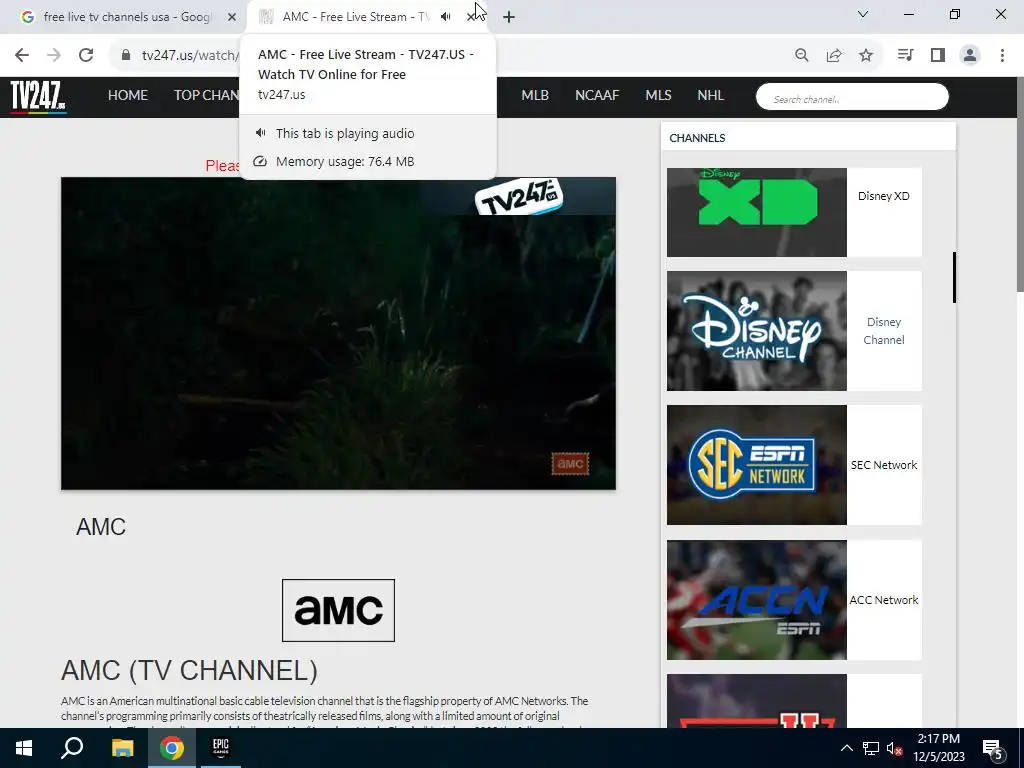Click the AMC live video player
The width and height of the screenshot is (1024, 768).
point(338,333)
